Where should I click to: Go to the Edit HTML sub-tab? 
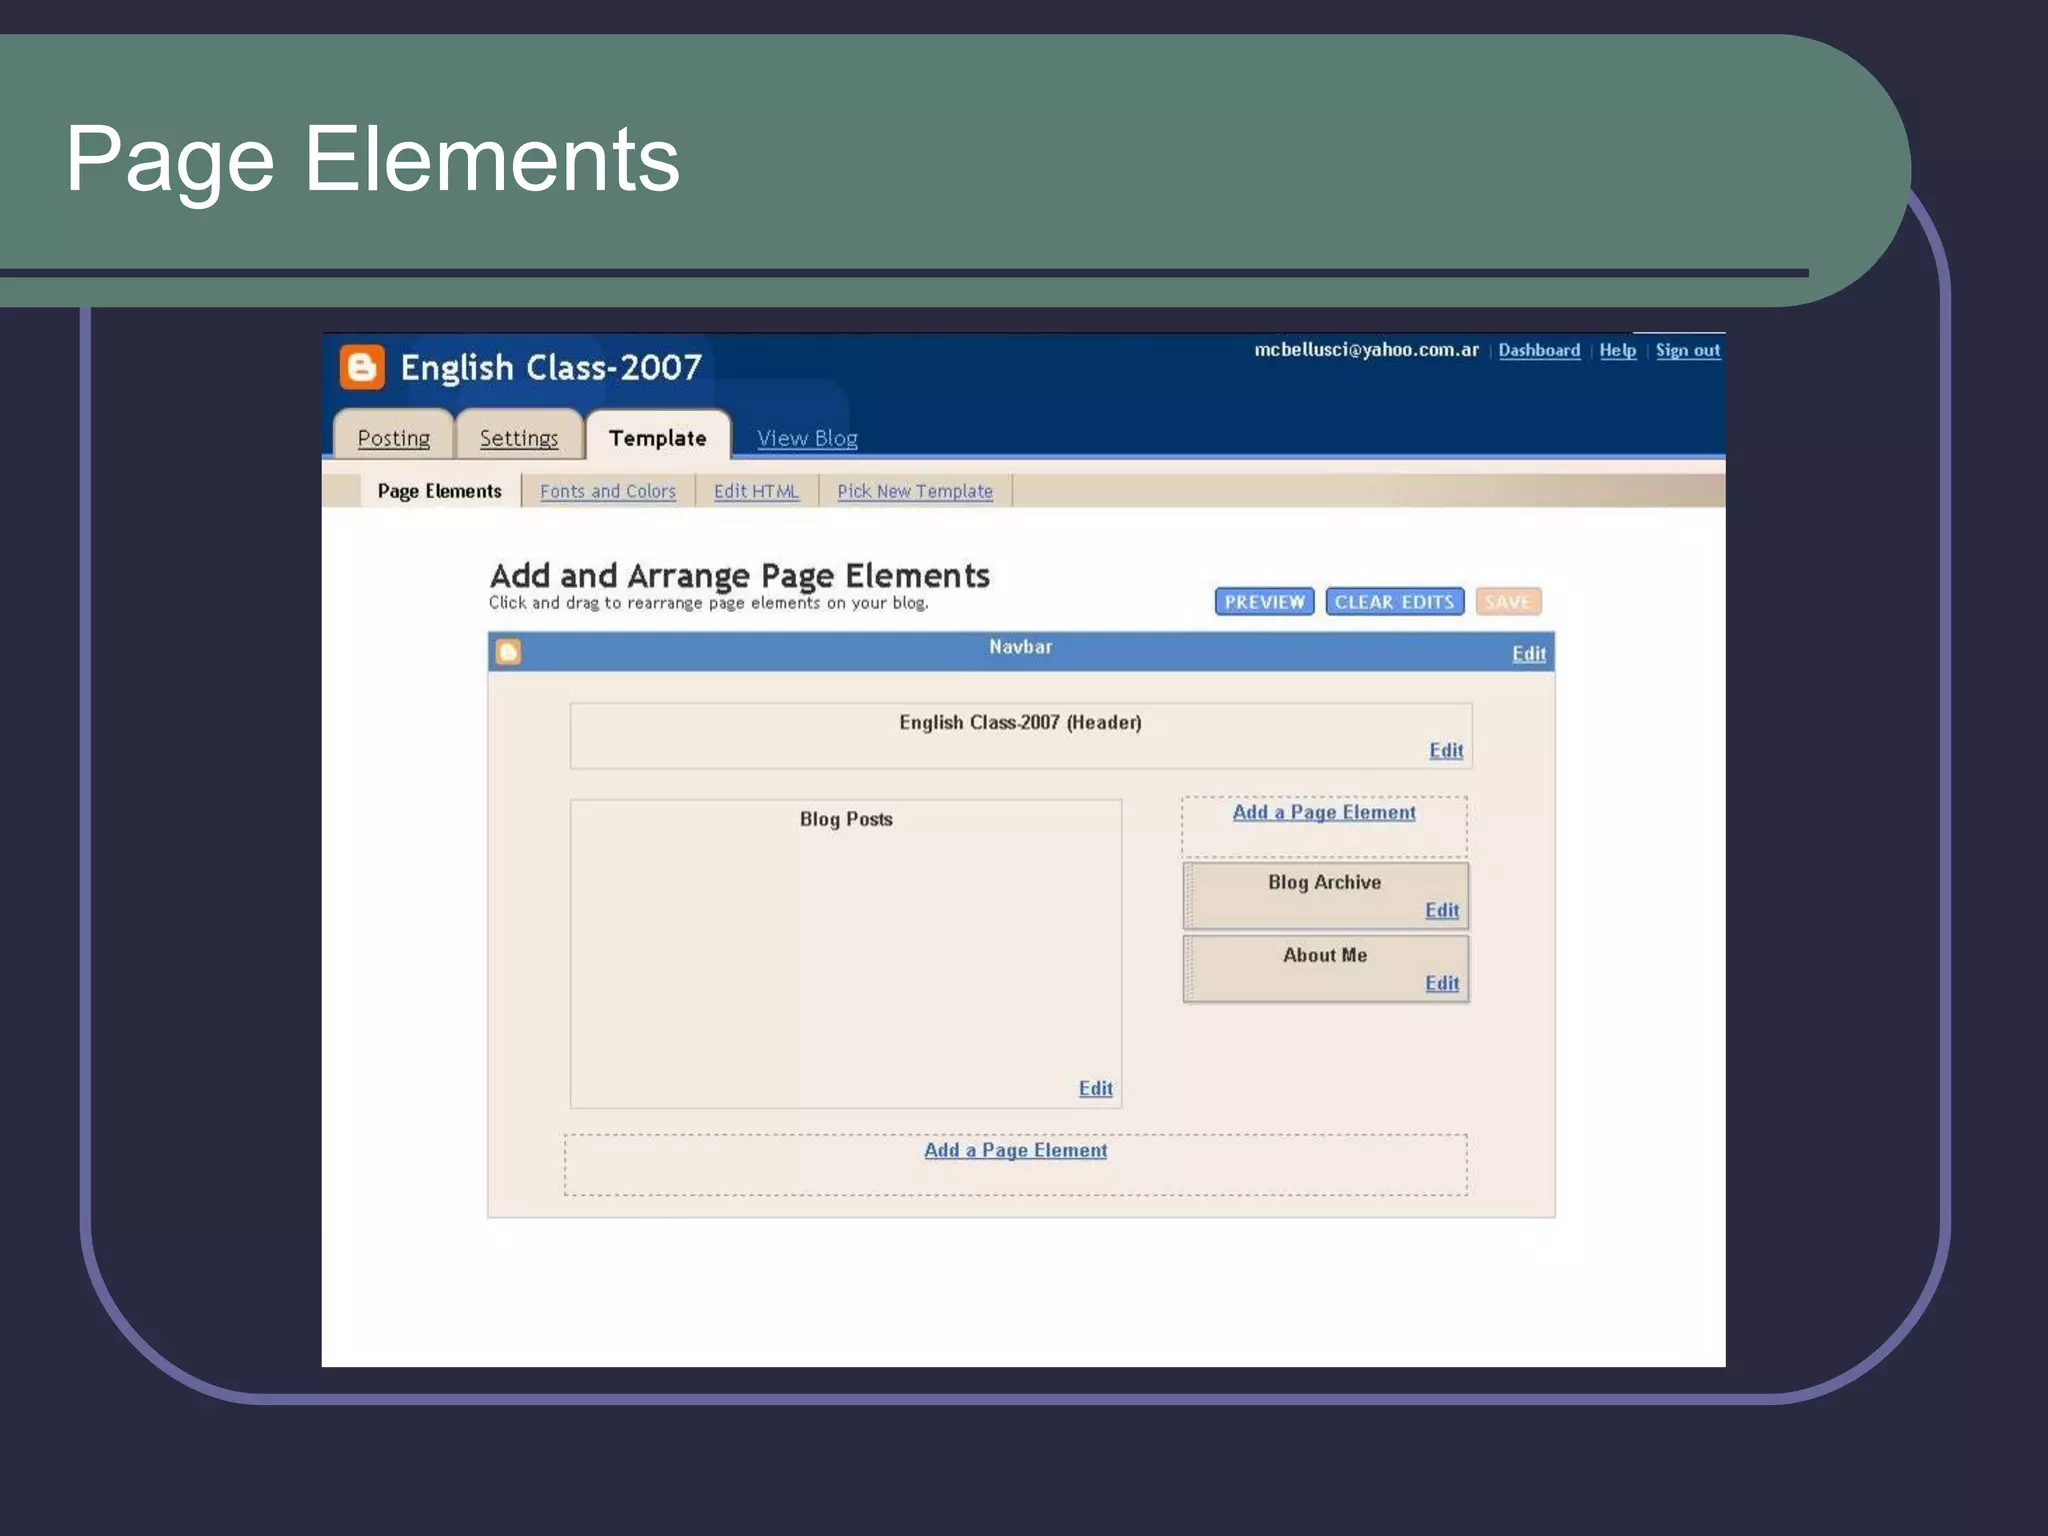[756, 491]
